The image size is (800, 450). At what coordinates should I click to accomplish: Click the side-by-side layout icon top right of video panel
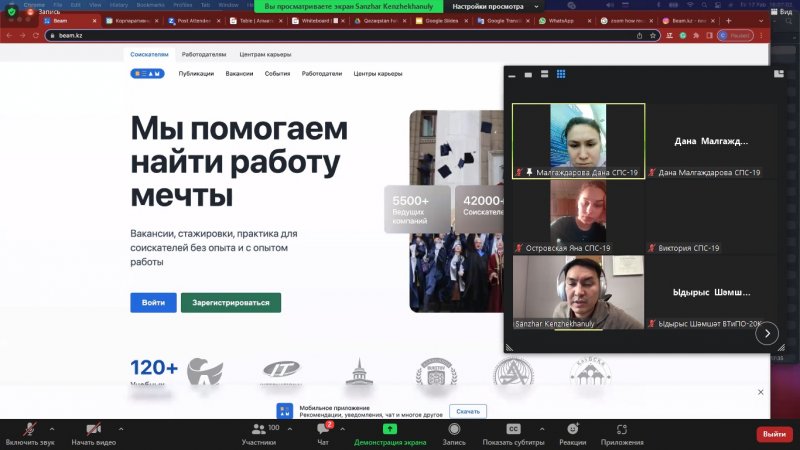tap(779, 74)
